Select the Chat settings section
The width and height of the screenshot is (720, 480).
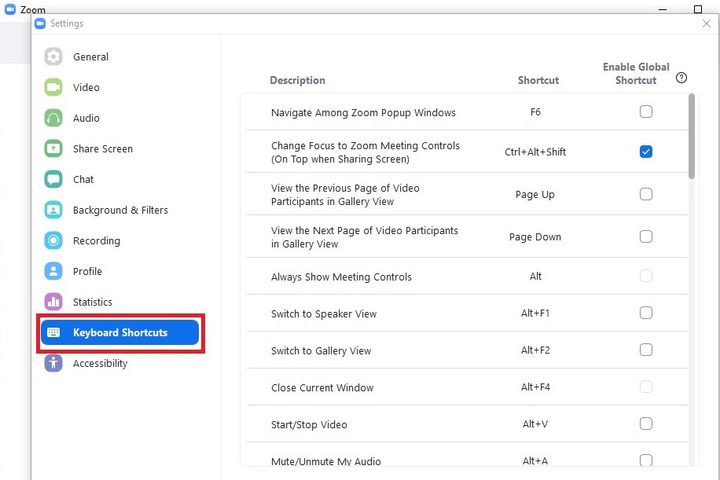point(120,179)
